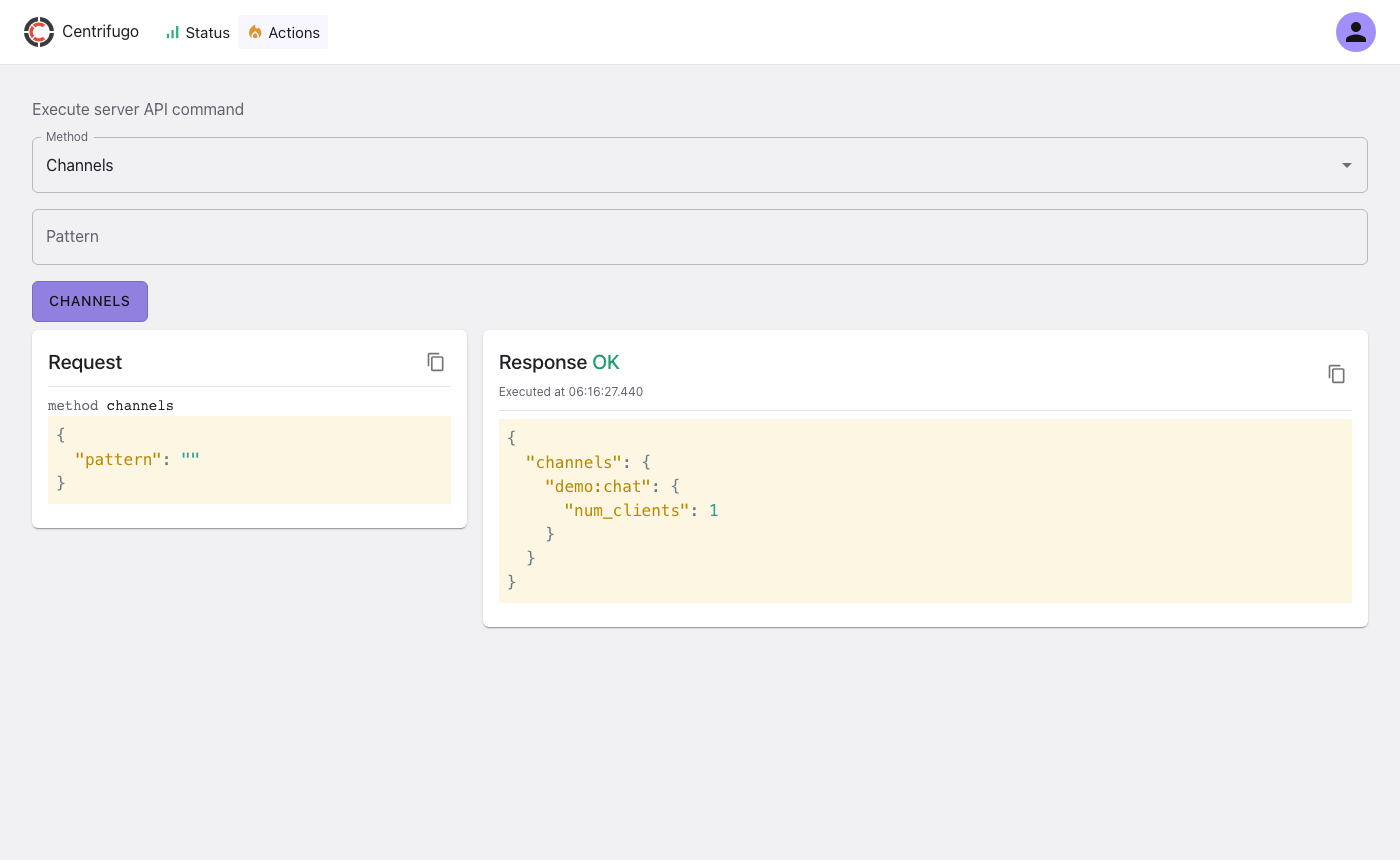Switch to the Actions tab
Image resolution: width=1400 pixels, height=860 pixels.
(283, 32)
